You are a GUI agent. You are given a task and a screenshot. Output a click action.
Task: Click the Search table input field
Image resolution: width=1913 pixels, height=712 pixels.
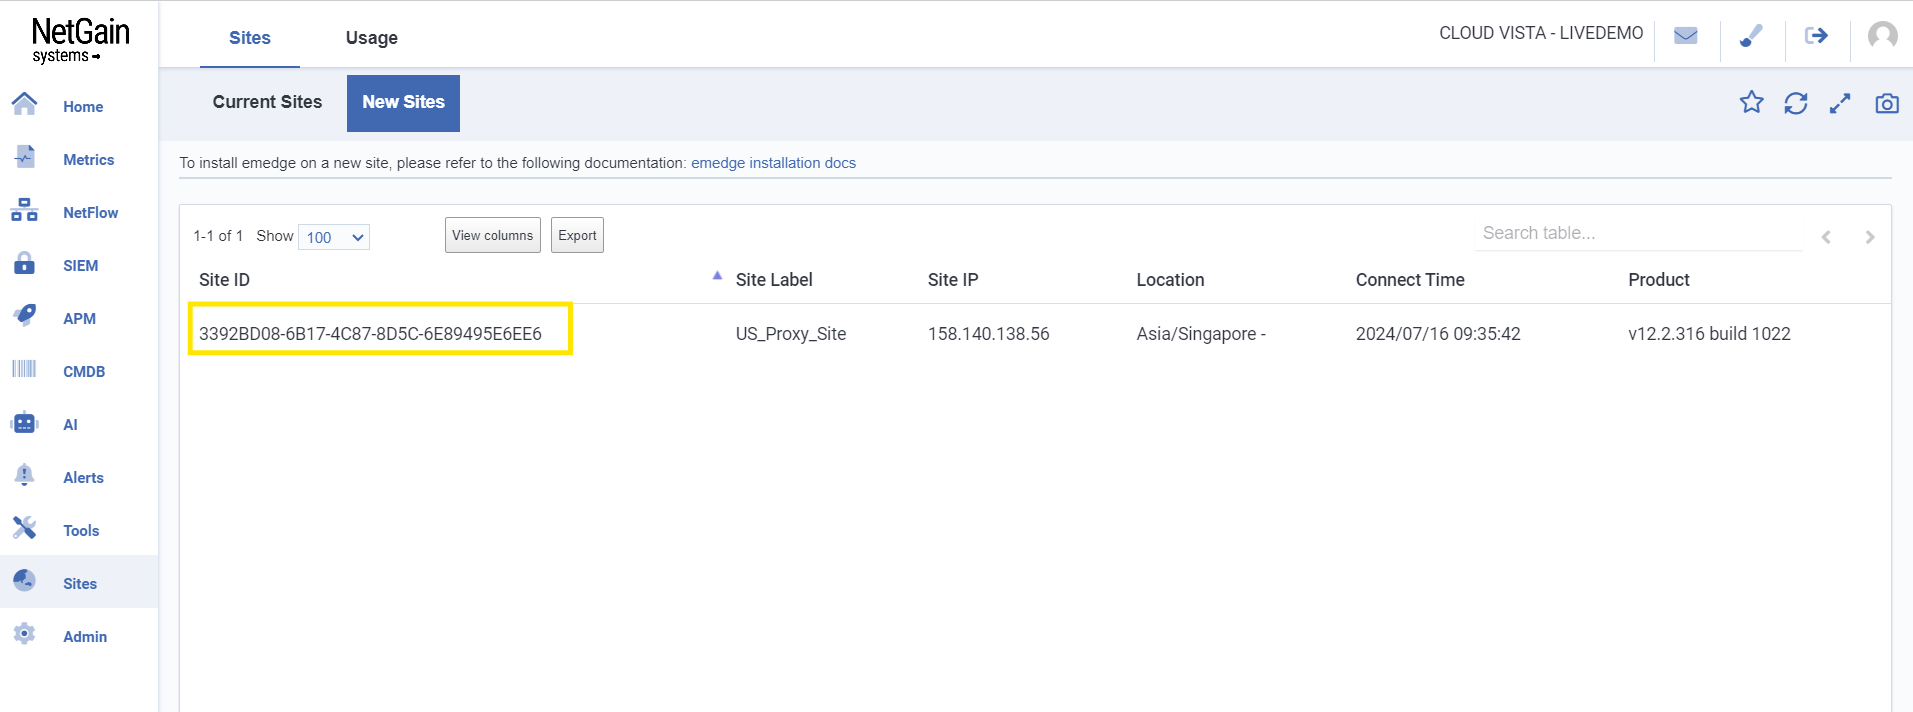pyautogui.click(x=1638, y=233)
